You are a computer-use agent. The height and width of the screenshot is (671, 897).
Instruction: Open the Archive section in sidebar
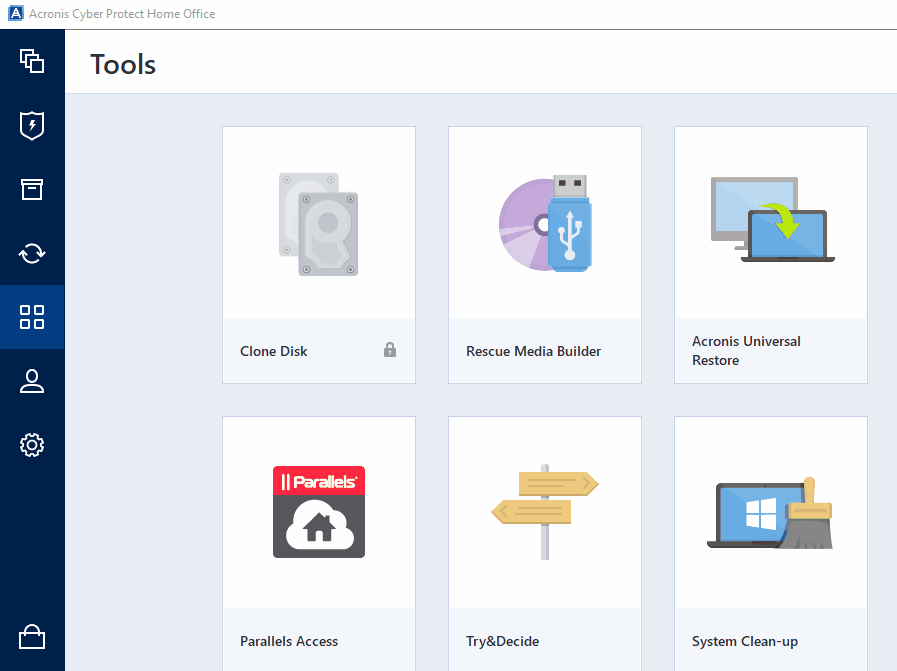tap(32, 189)
